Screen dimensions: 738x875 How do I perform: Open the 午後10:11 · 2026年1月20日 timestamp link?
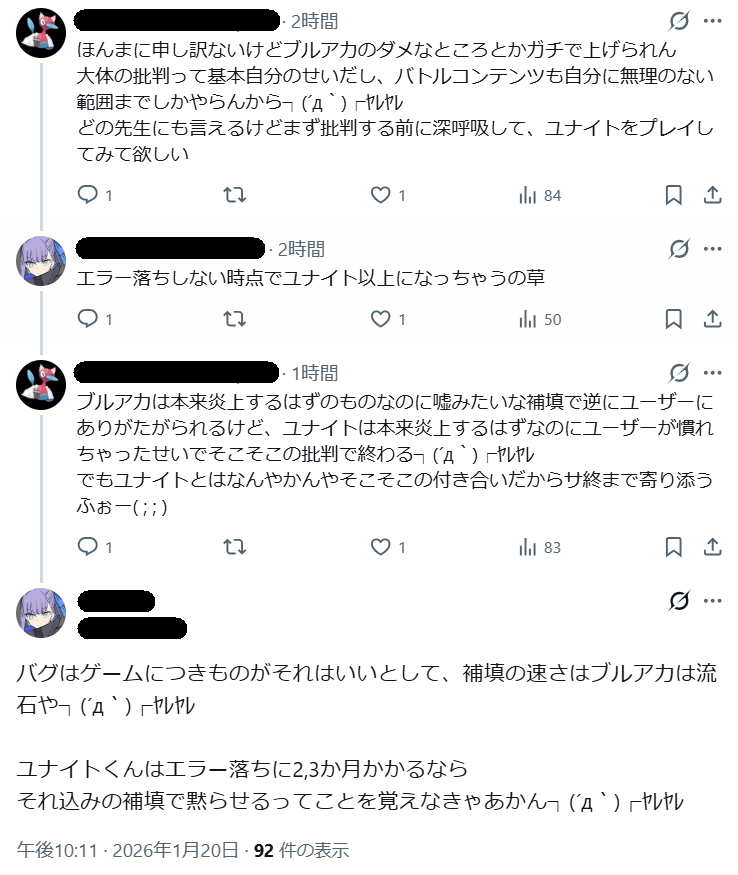tap(129, 851)
